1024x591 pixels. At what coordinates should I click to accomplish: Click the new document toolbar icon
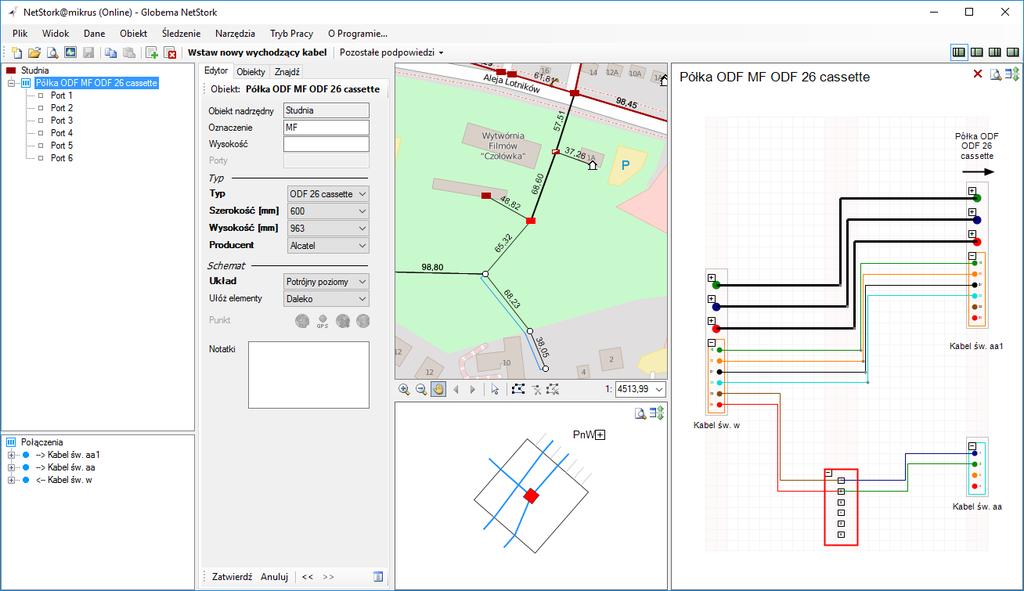click(16, 53)
